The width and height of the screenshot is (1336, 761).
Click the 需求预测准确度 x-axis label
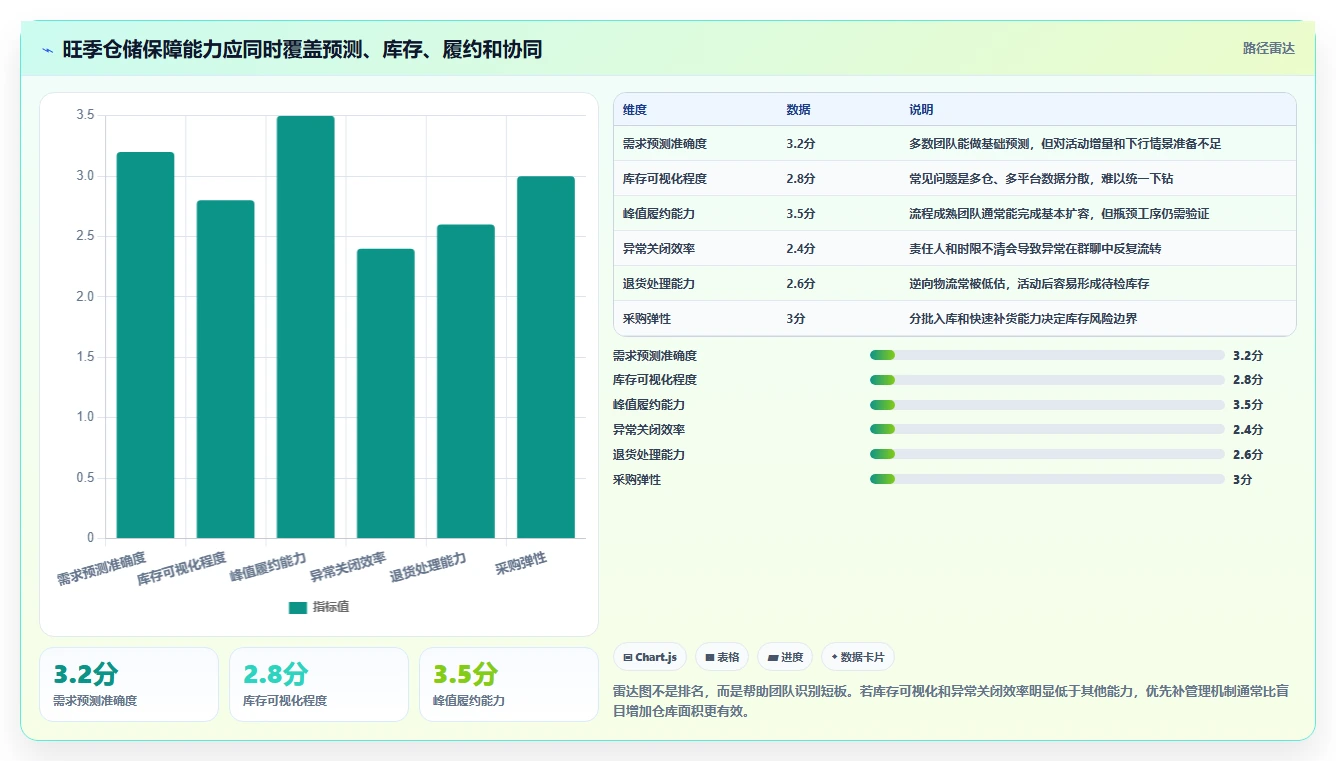click(x=101, y=568)
